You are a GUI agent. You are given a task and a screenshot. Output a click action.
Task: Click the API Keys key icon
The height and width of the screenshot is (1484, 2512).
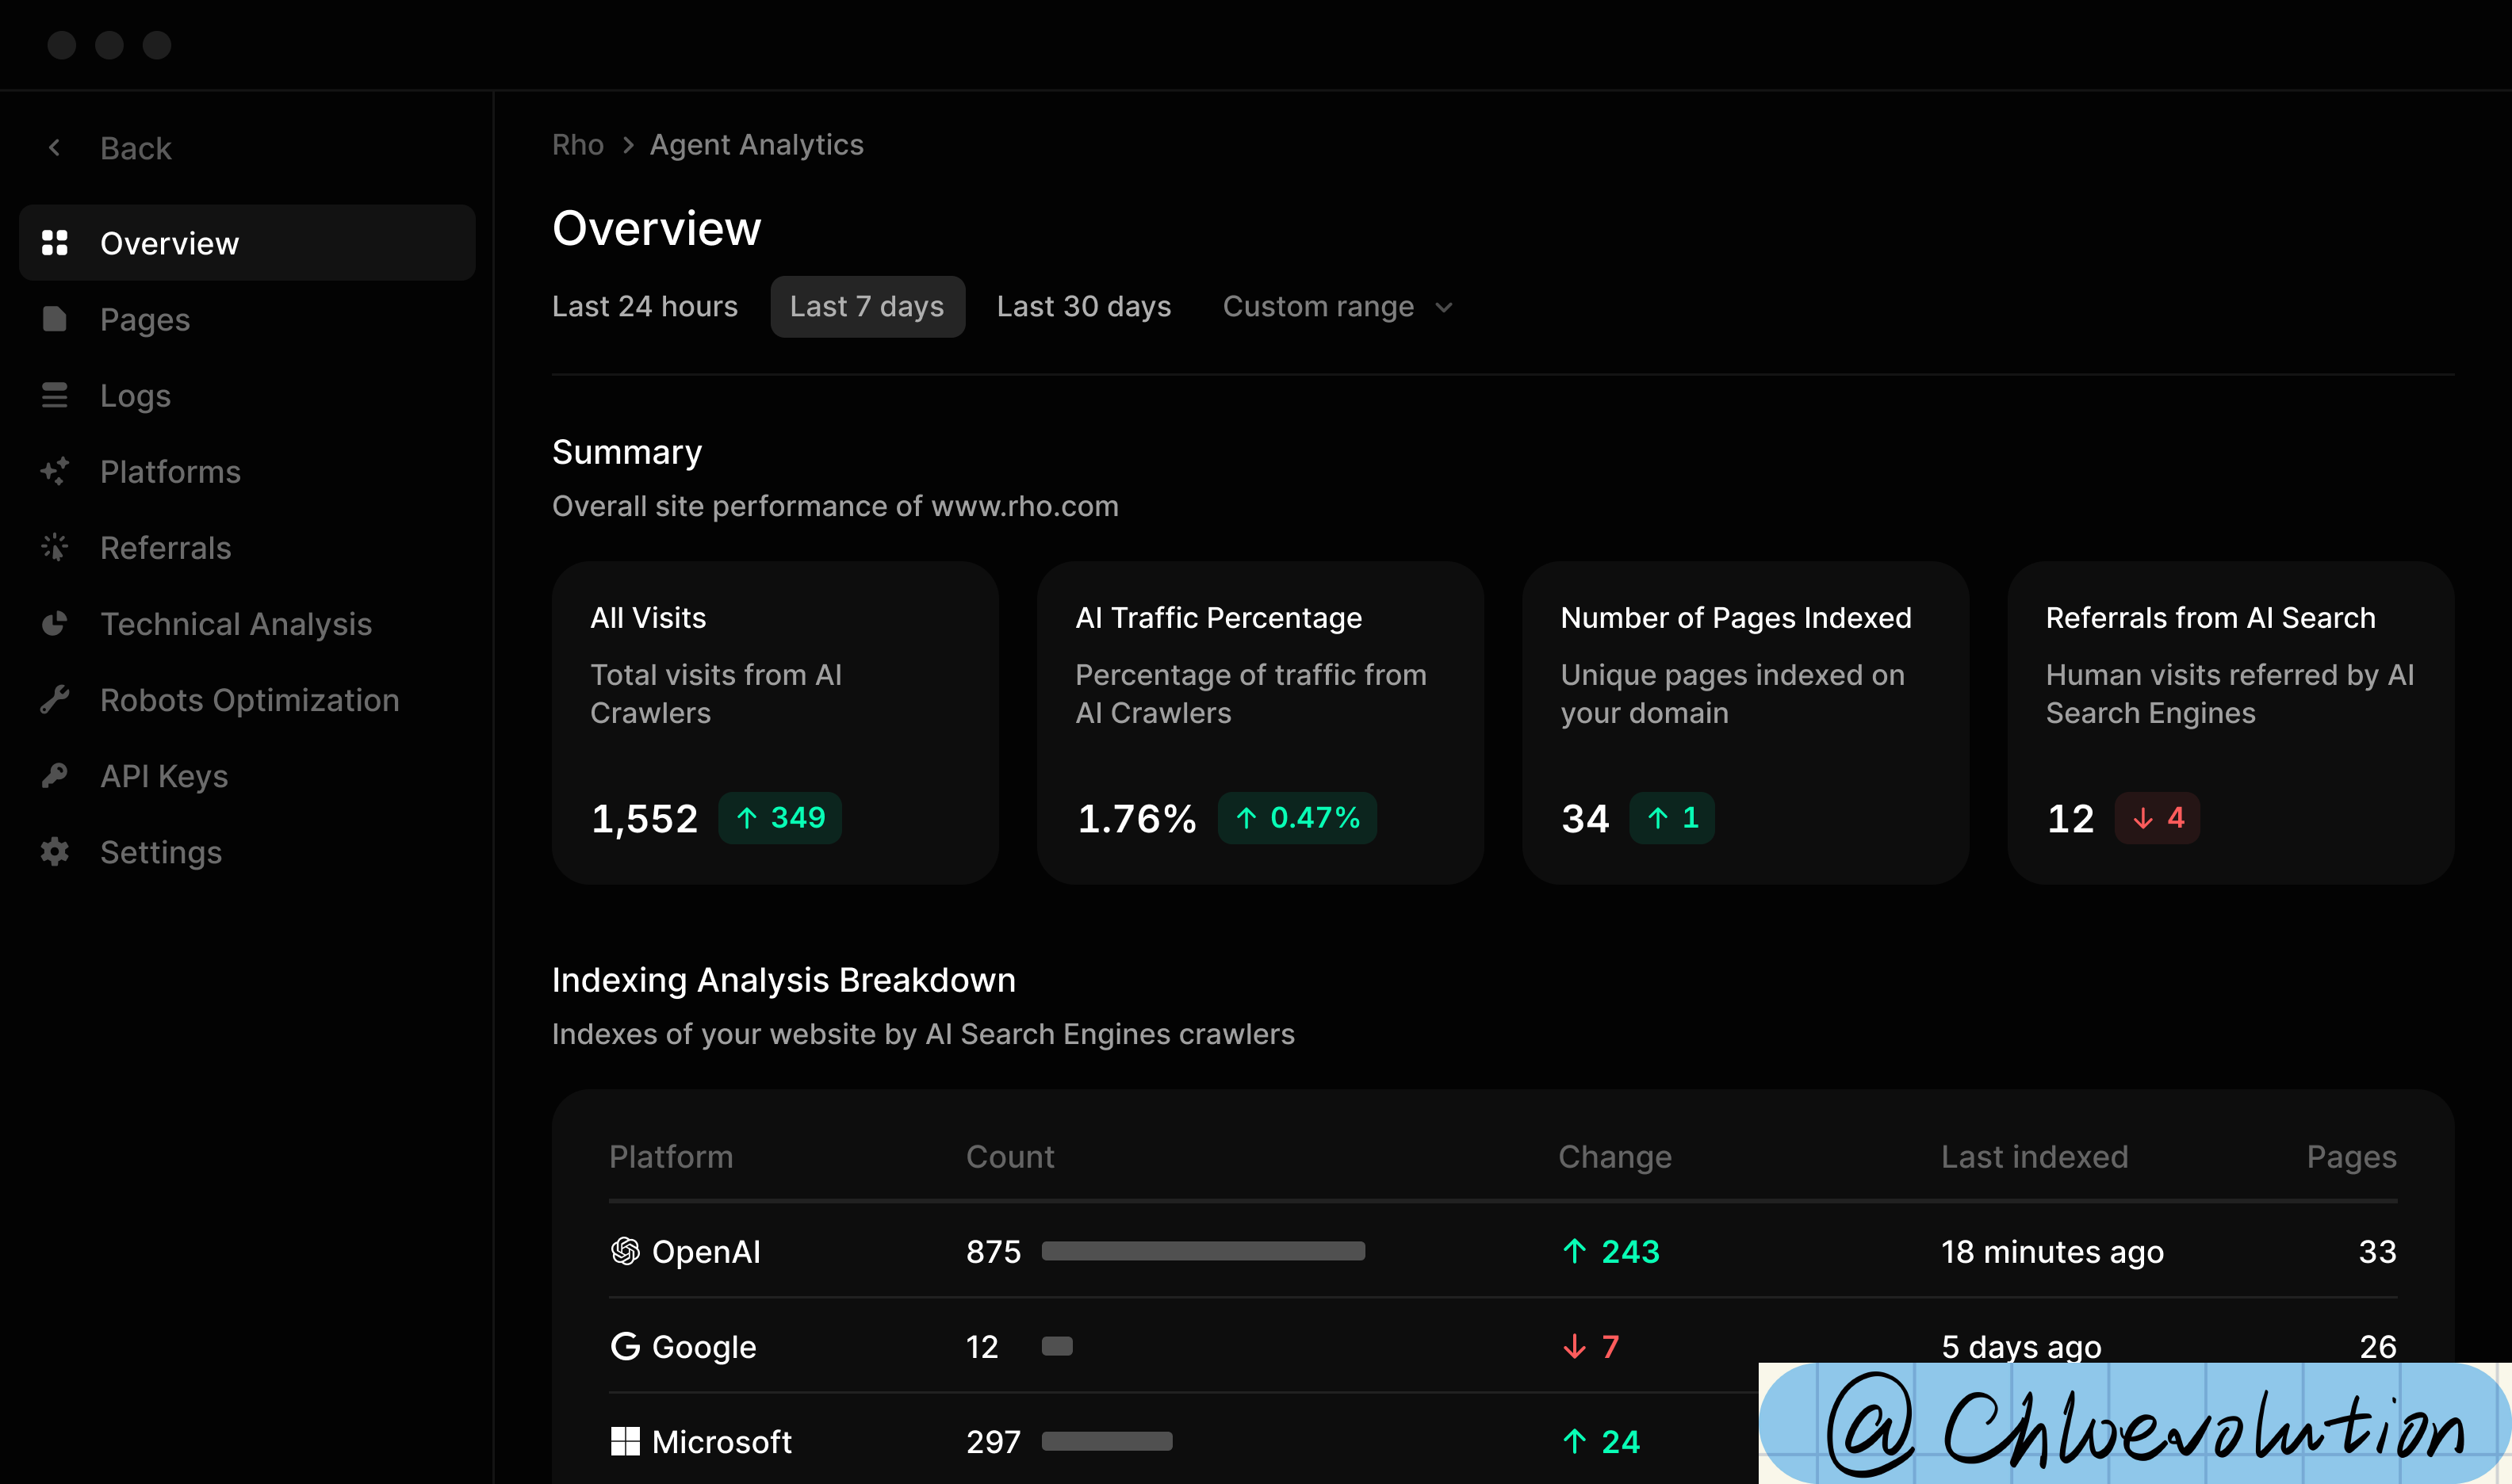pyautogui.click(x=54, y=775)
